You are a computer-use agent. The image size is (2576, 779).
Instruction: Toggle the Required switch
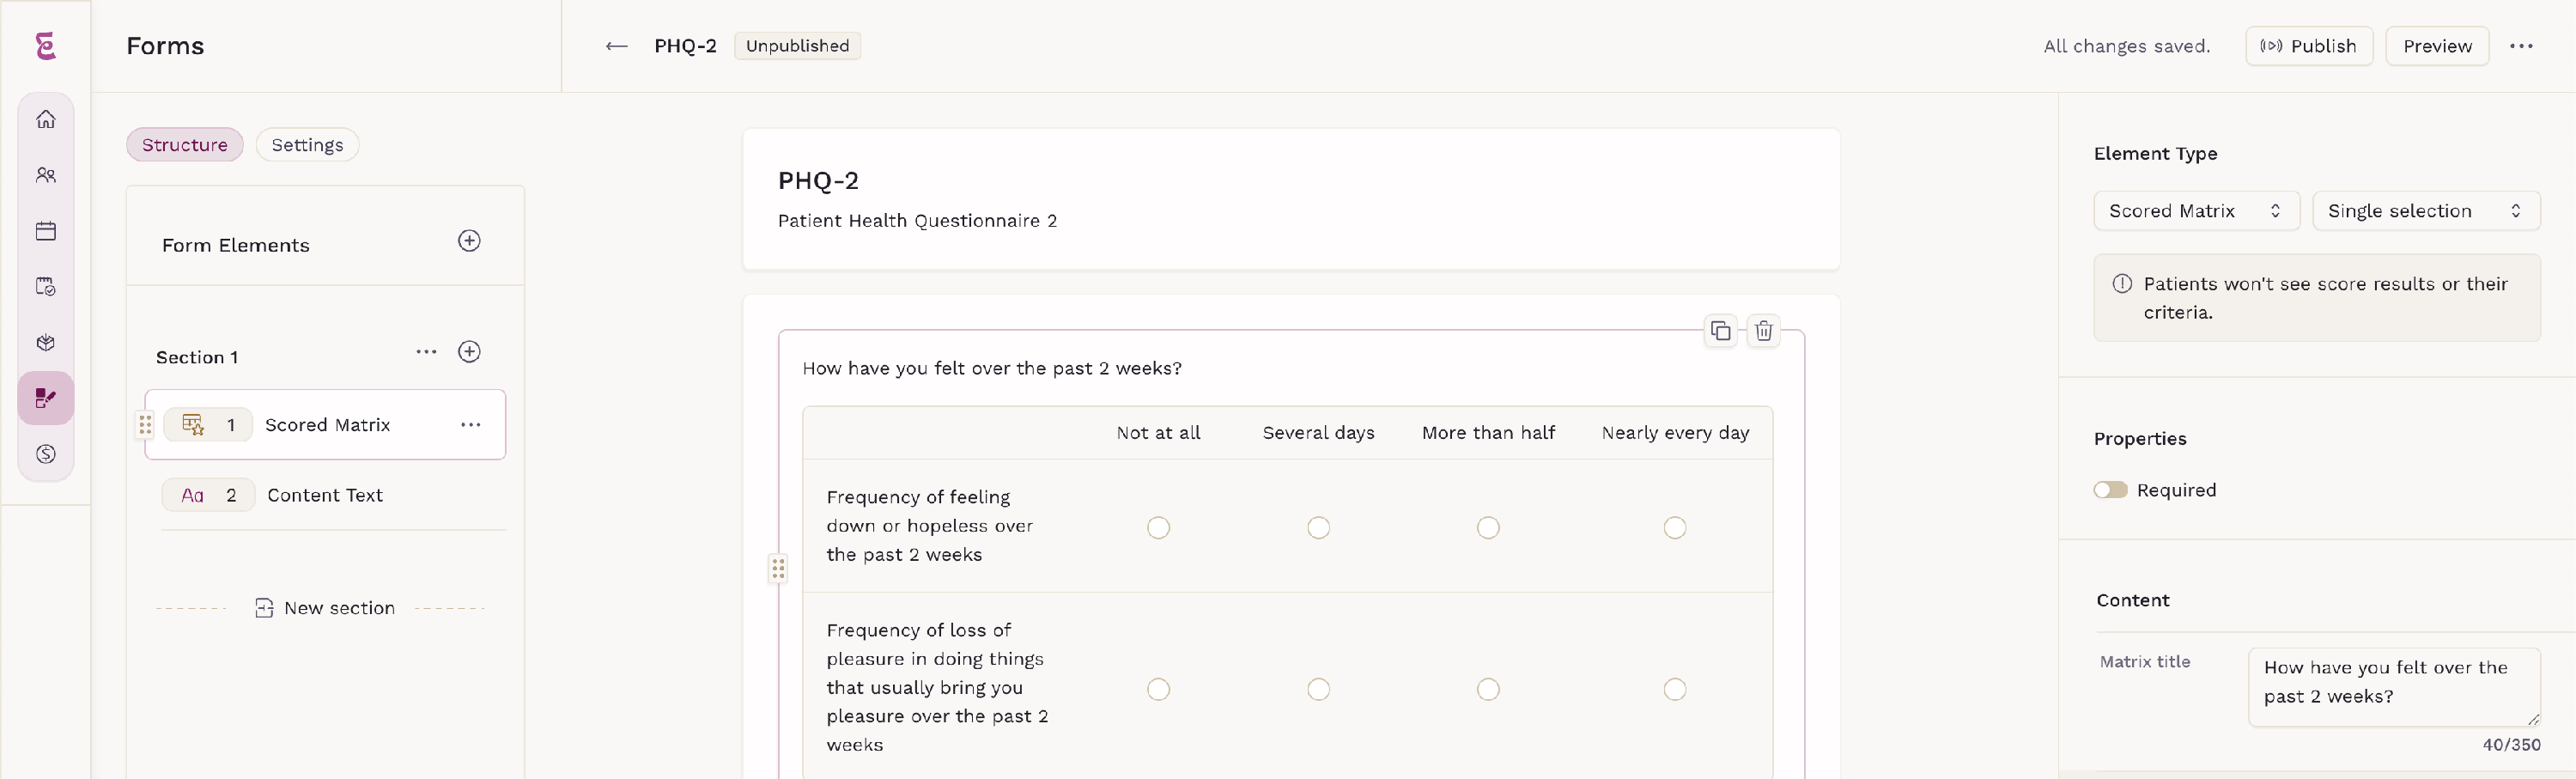2110,490
